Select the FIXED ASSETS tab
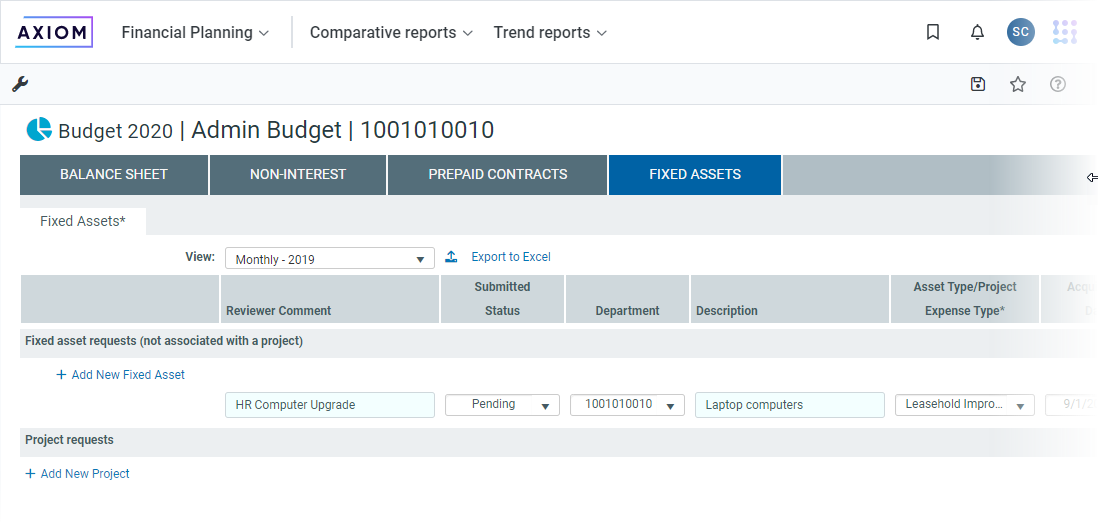 click(695, 174)
